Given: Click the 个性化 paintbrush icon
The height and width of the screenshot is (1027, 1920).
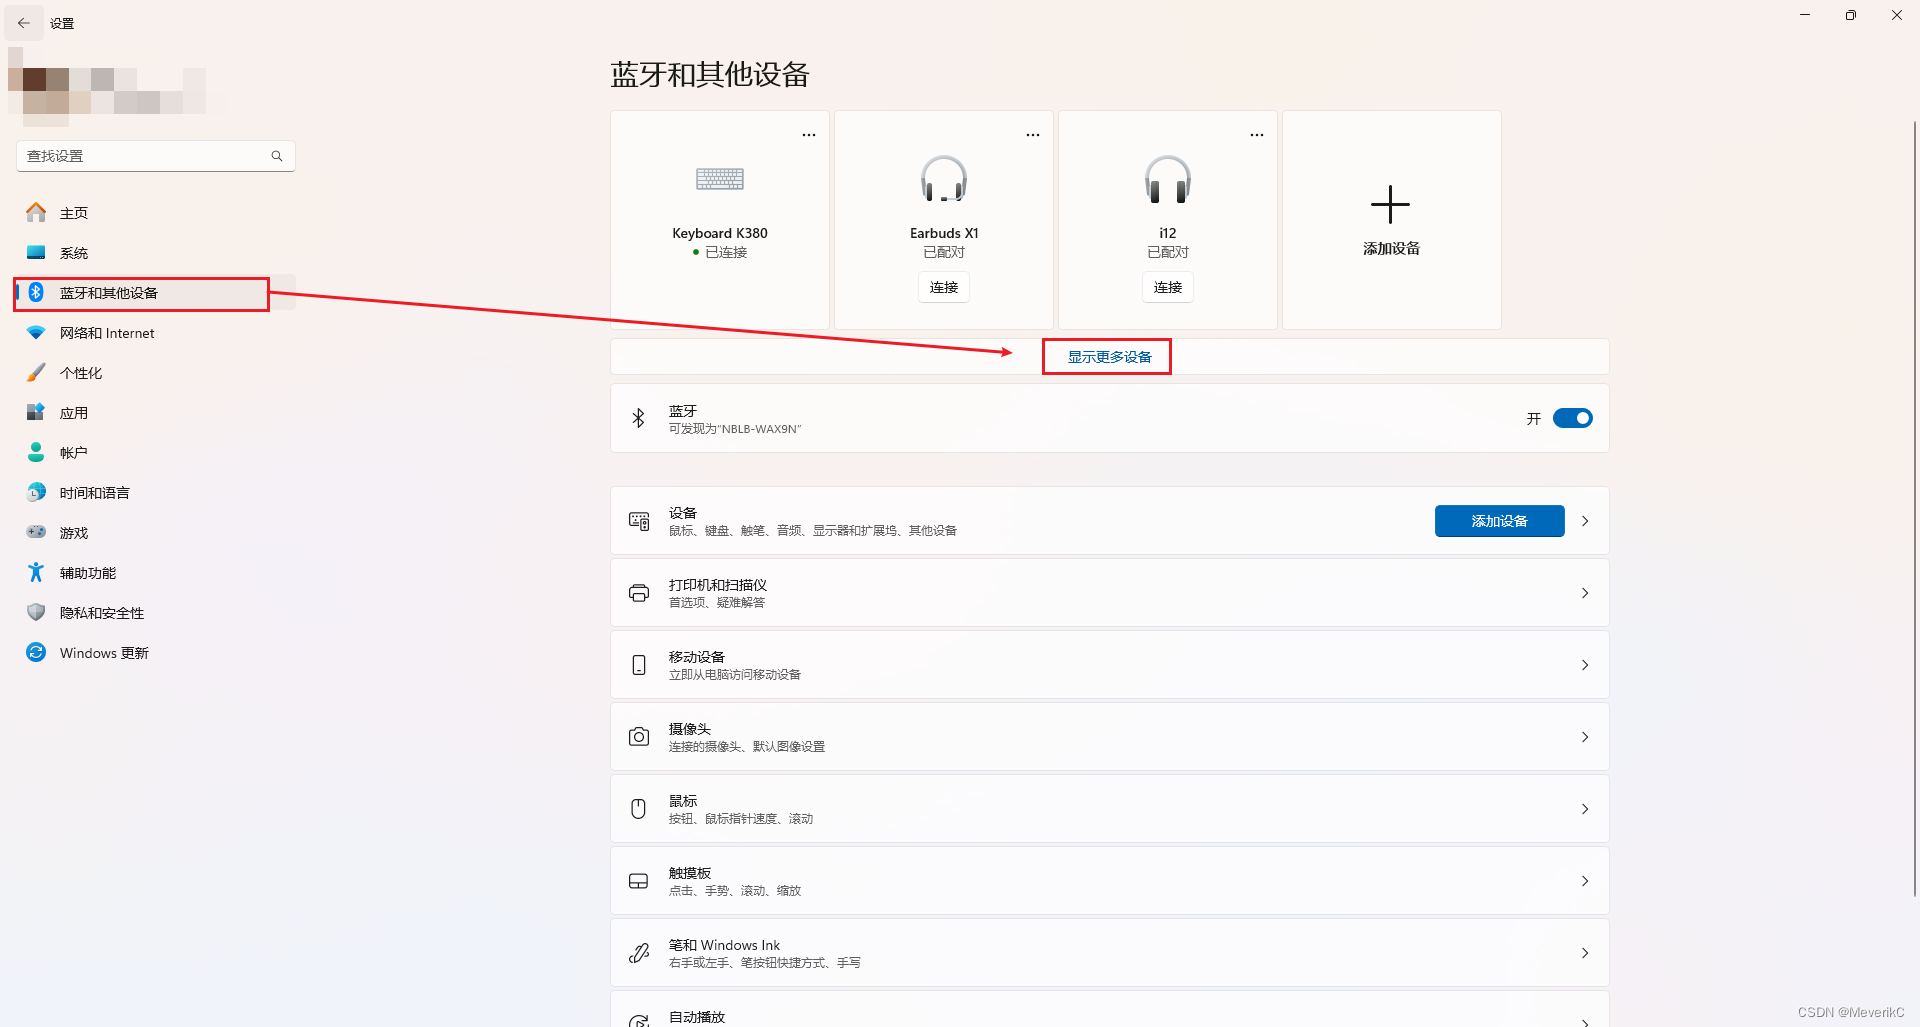Looking at the screenshot, I should 36,372.
